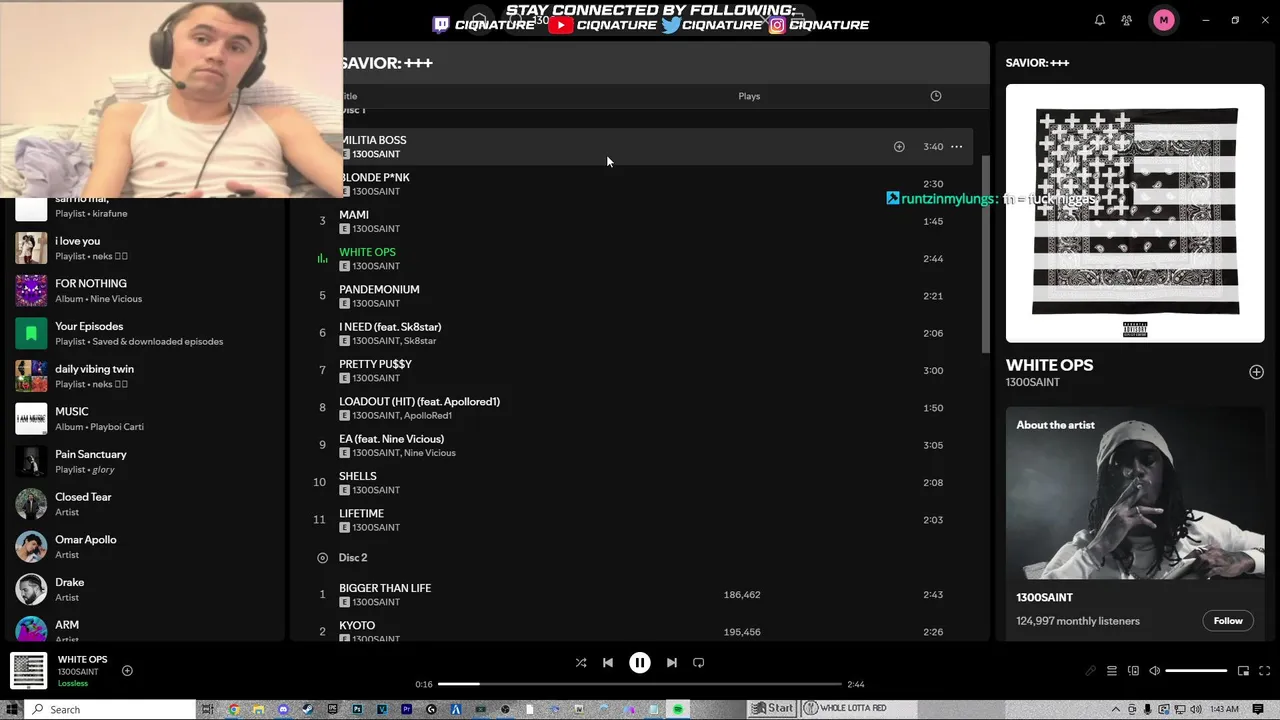Click the now-playing cover thumbnail in player bar
The height and width of the screenshot is (720, 1280).
pyautogui.click(x=29, y=671)
